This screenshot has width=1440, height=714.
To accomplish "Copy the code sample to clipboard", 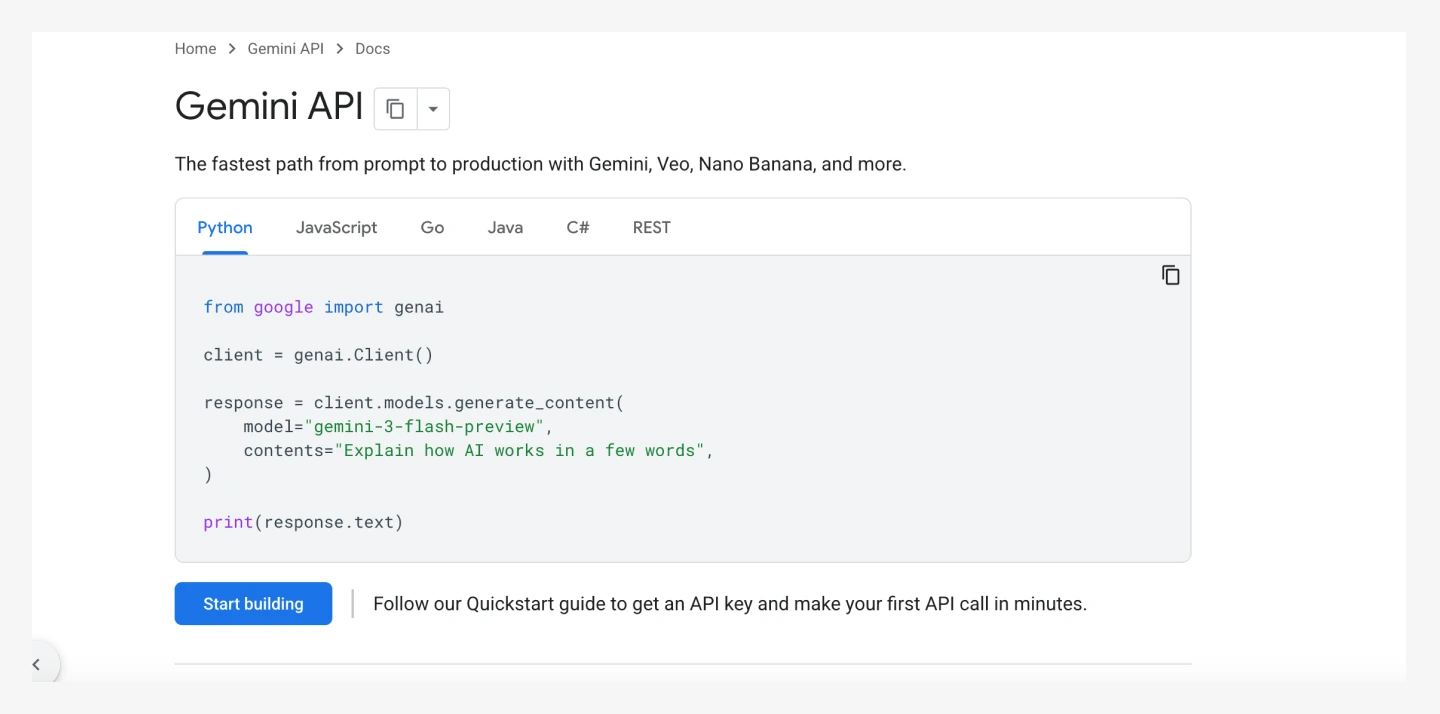I will pyautogui.click(x=1170, y=275).
